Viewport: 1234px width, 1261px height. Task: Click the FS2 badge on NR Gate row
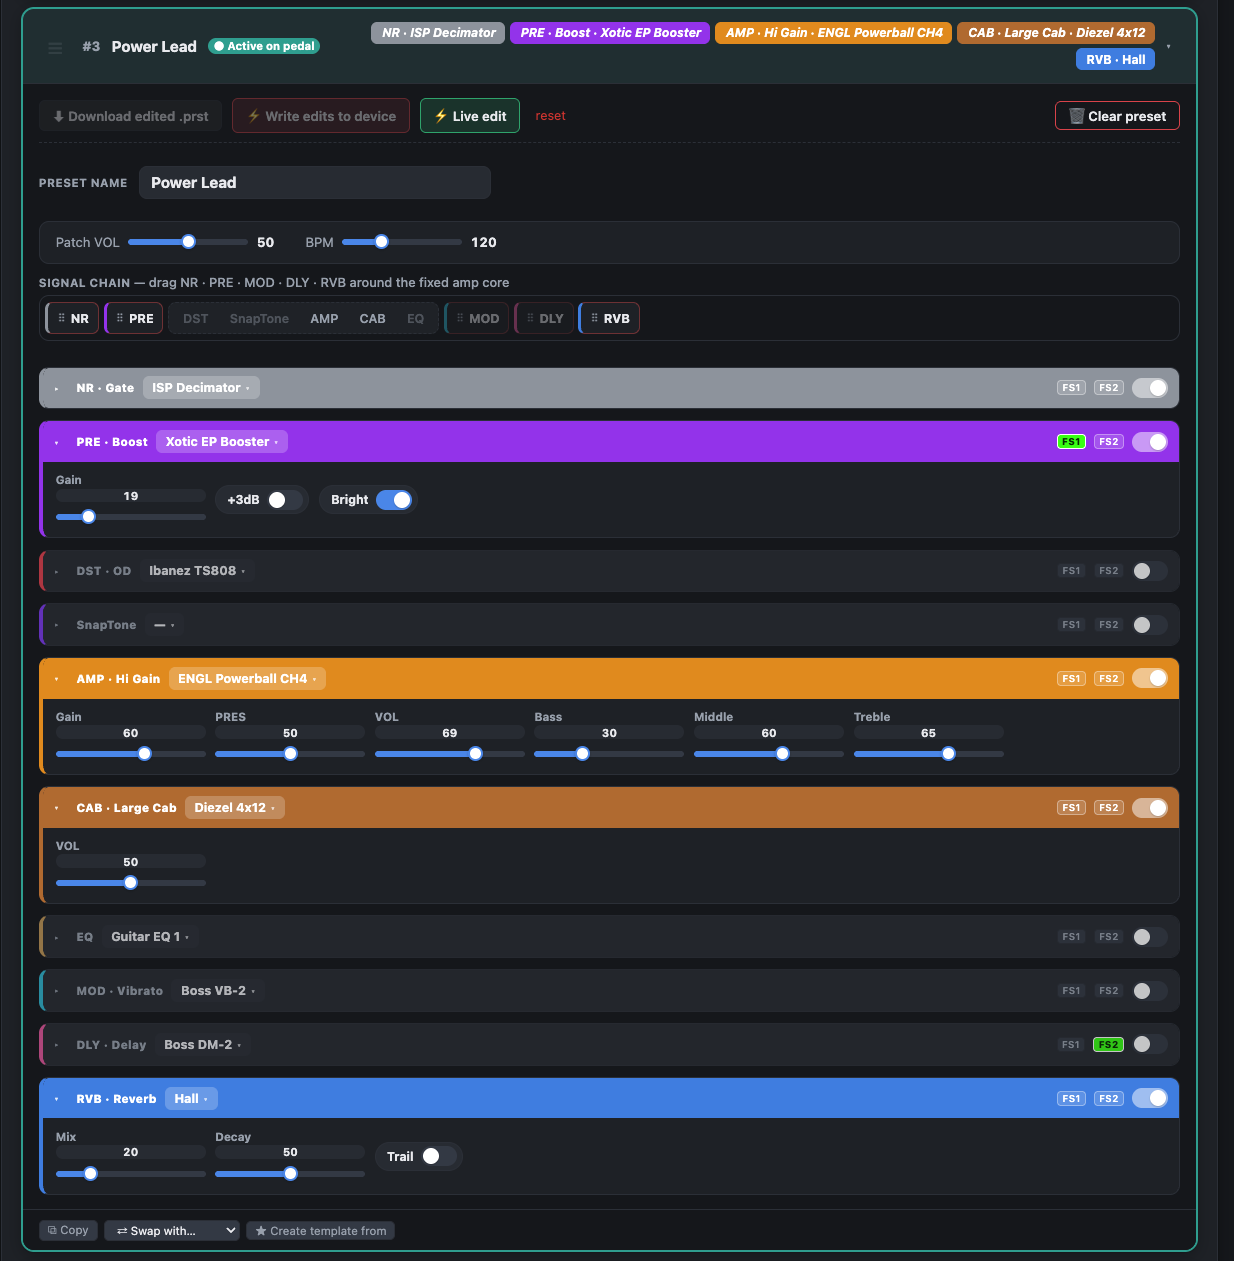pos(1108,388)
